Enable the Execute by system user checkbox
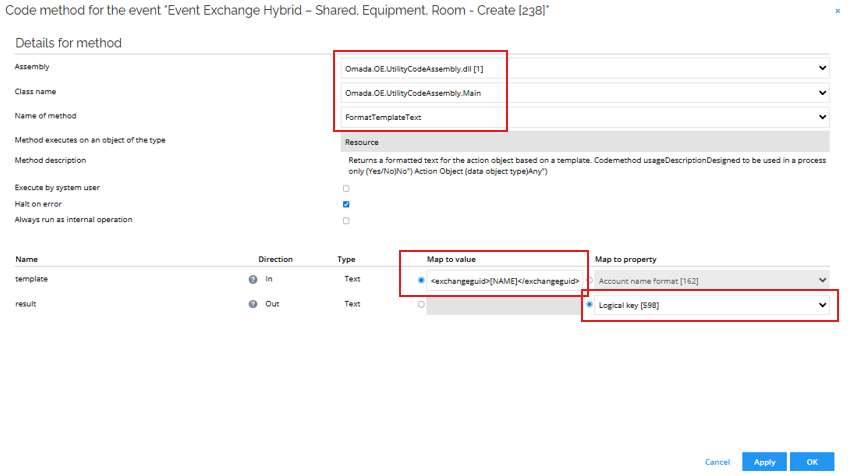This screenshot has width=852, height=476. (x=346, y=188)
